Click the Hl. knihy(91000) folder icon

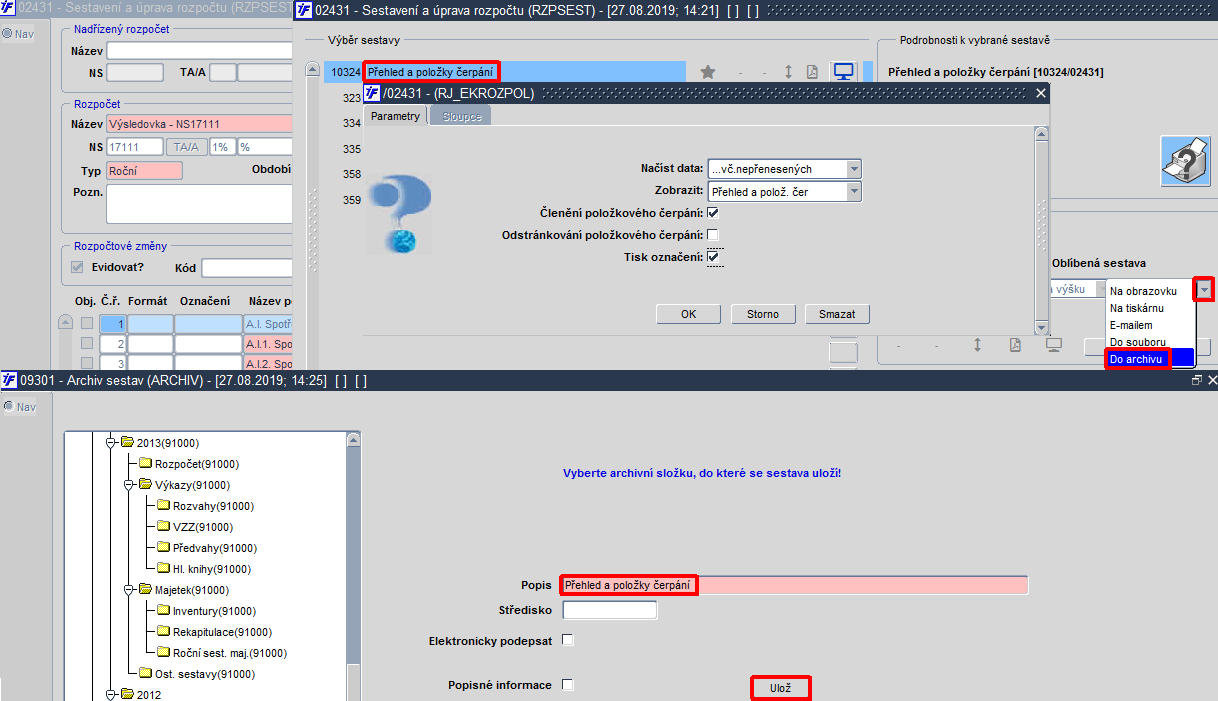164,568
